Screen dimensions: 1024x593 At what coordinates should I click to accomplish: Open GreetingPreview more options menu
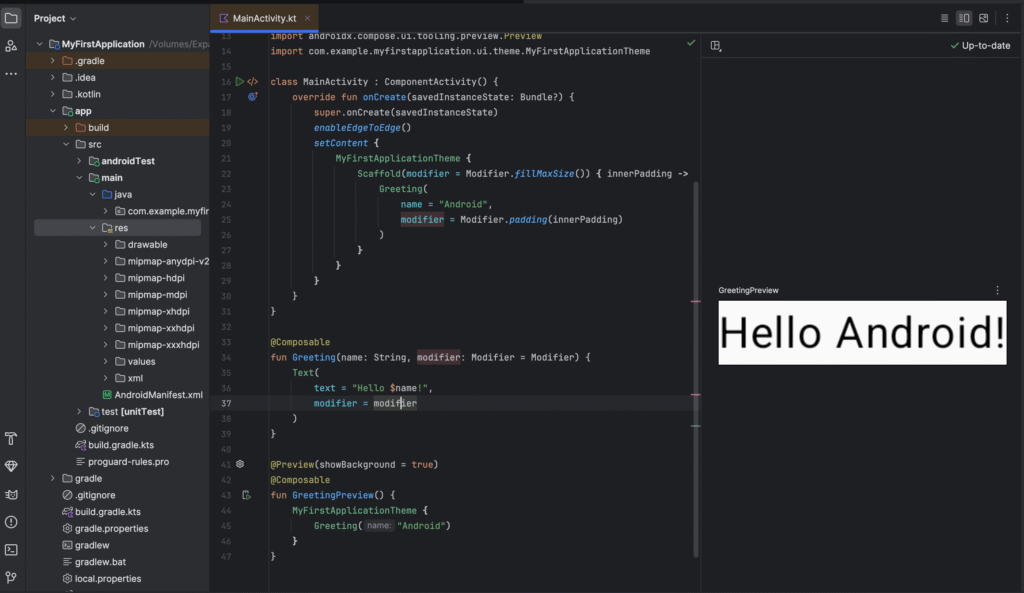[997, 291]
